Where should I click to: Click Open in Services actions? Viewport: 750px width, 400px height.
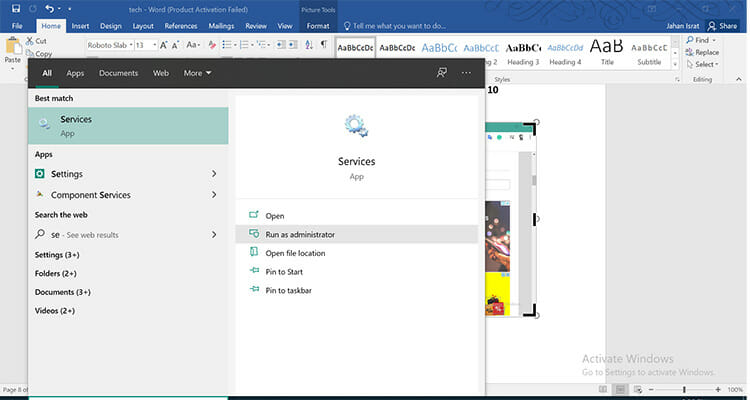(x=356, y=216)
